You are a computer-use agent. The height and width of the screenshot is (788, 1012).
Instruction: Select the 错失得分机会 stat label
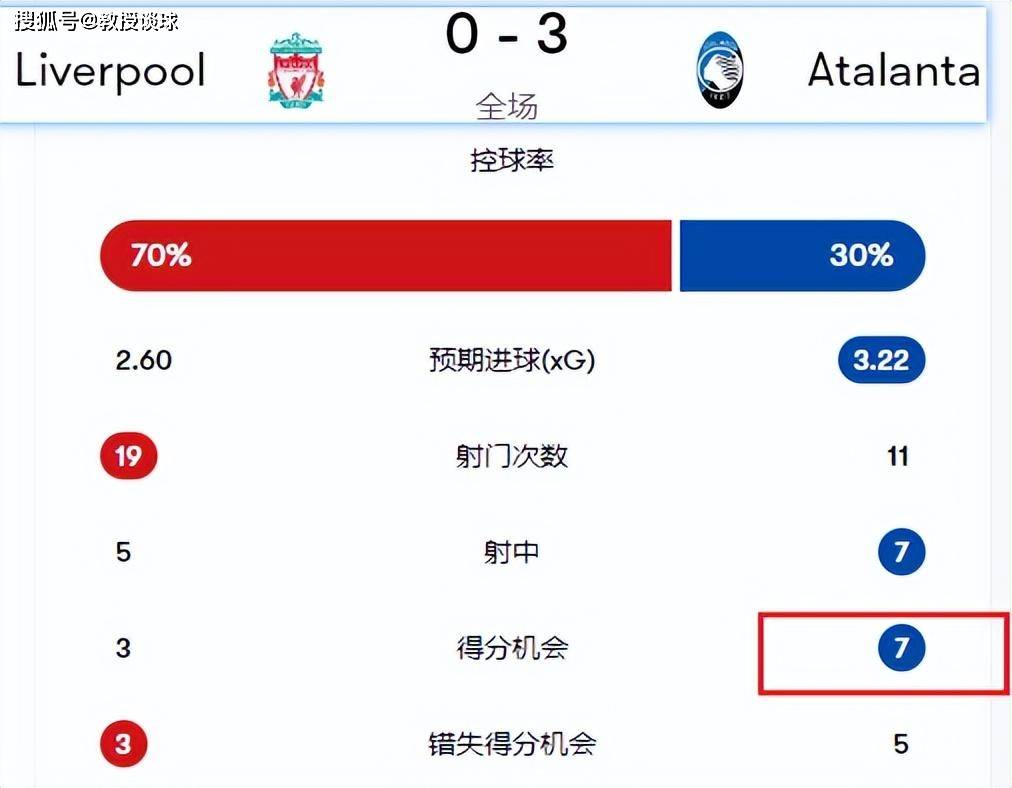(x=512, y=744)
